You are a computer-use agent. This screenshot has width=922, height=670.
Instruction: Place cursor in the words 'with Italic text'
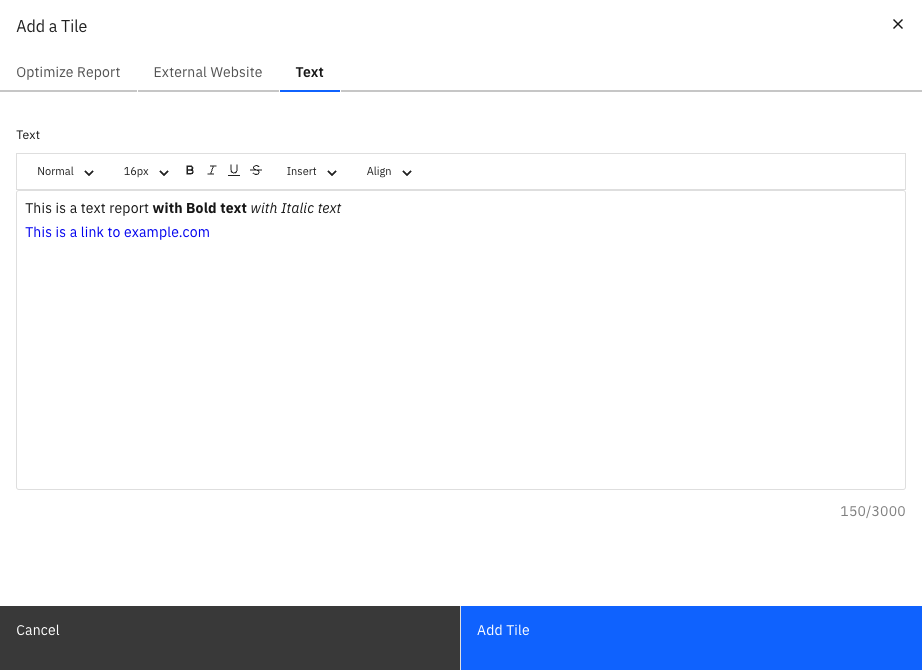click(x=296, y=209)
